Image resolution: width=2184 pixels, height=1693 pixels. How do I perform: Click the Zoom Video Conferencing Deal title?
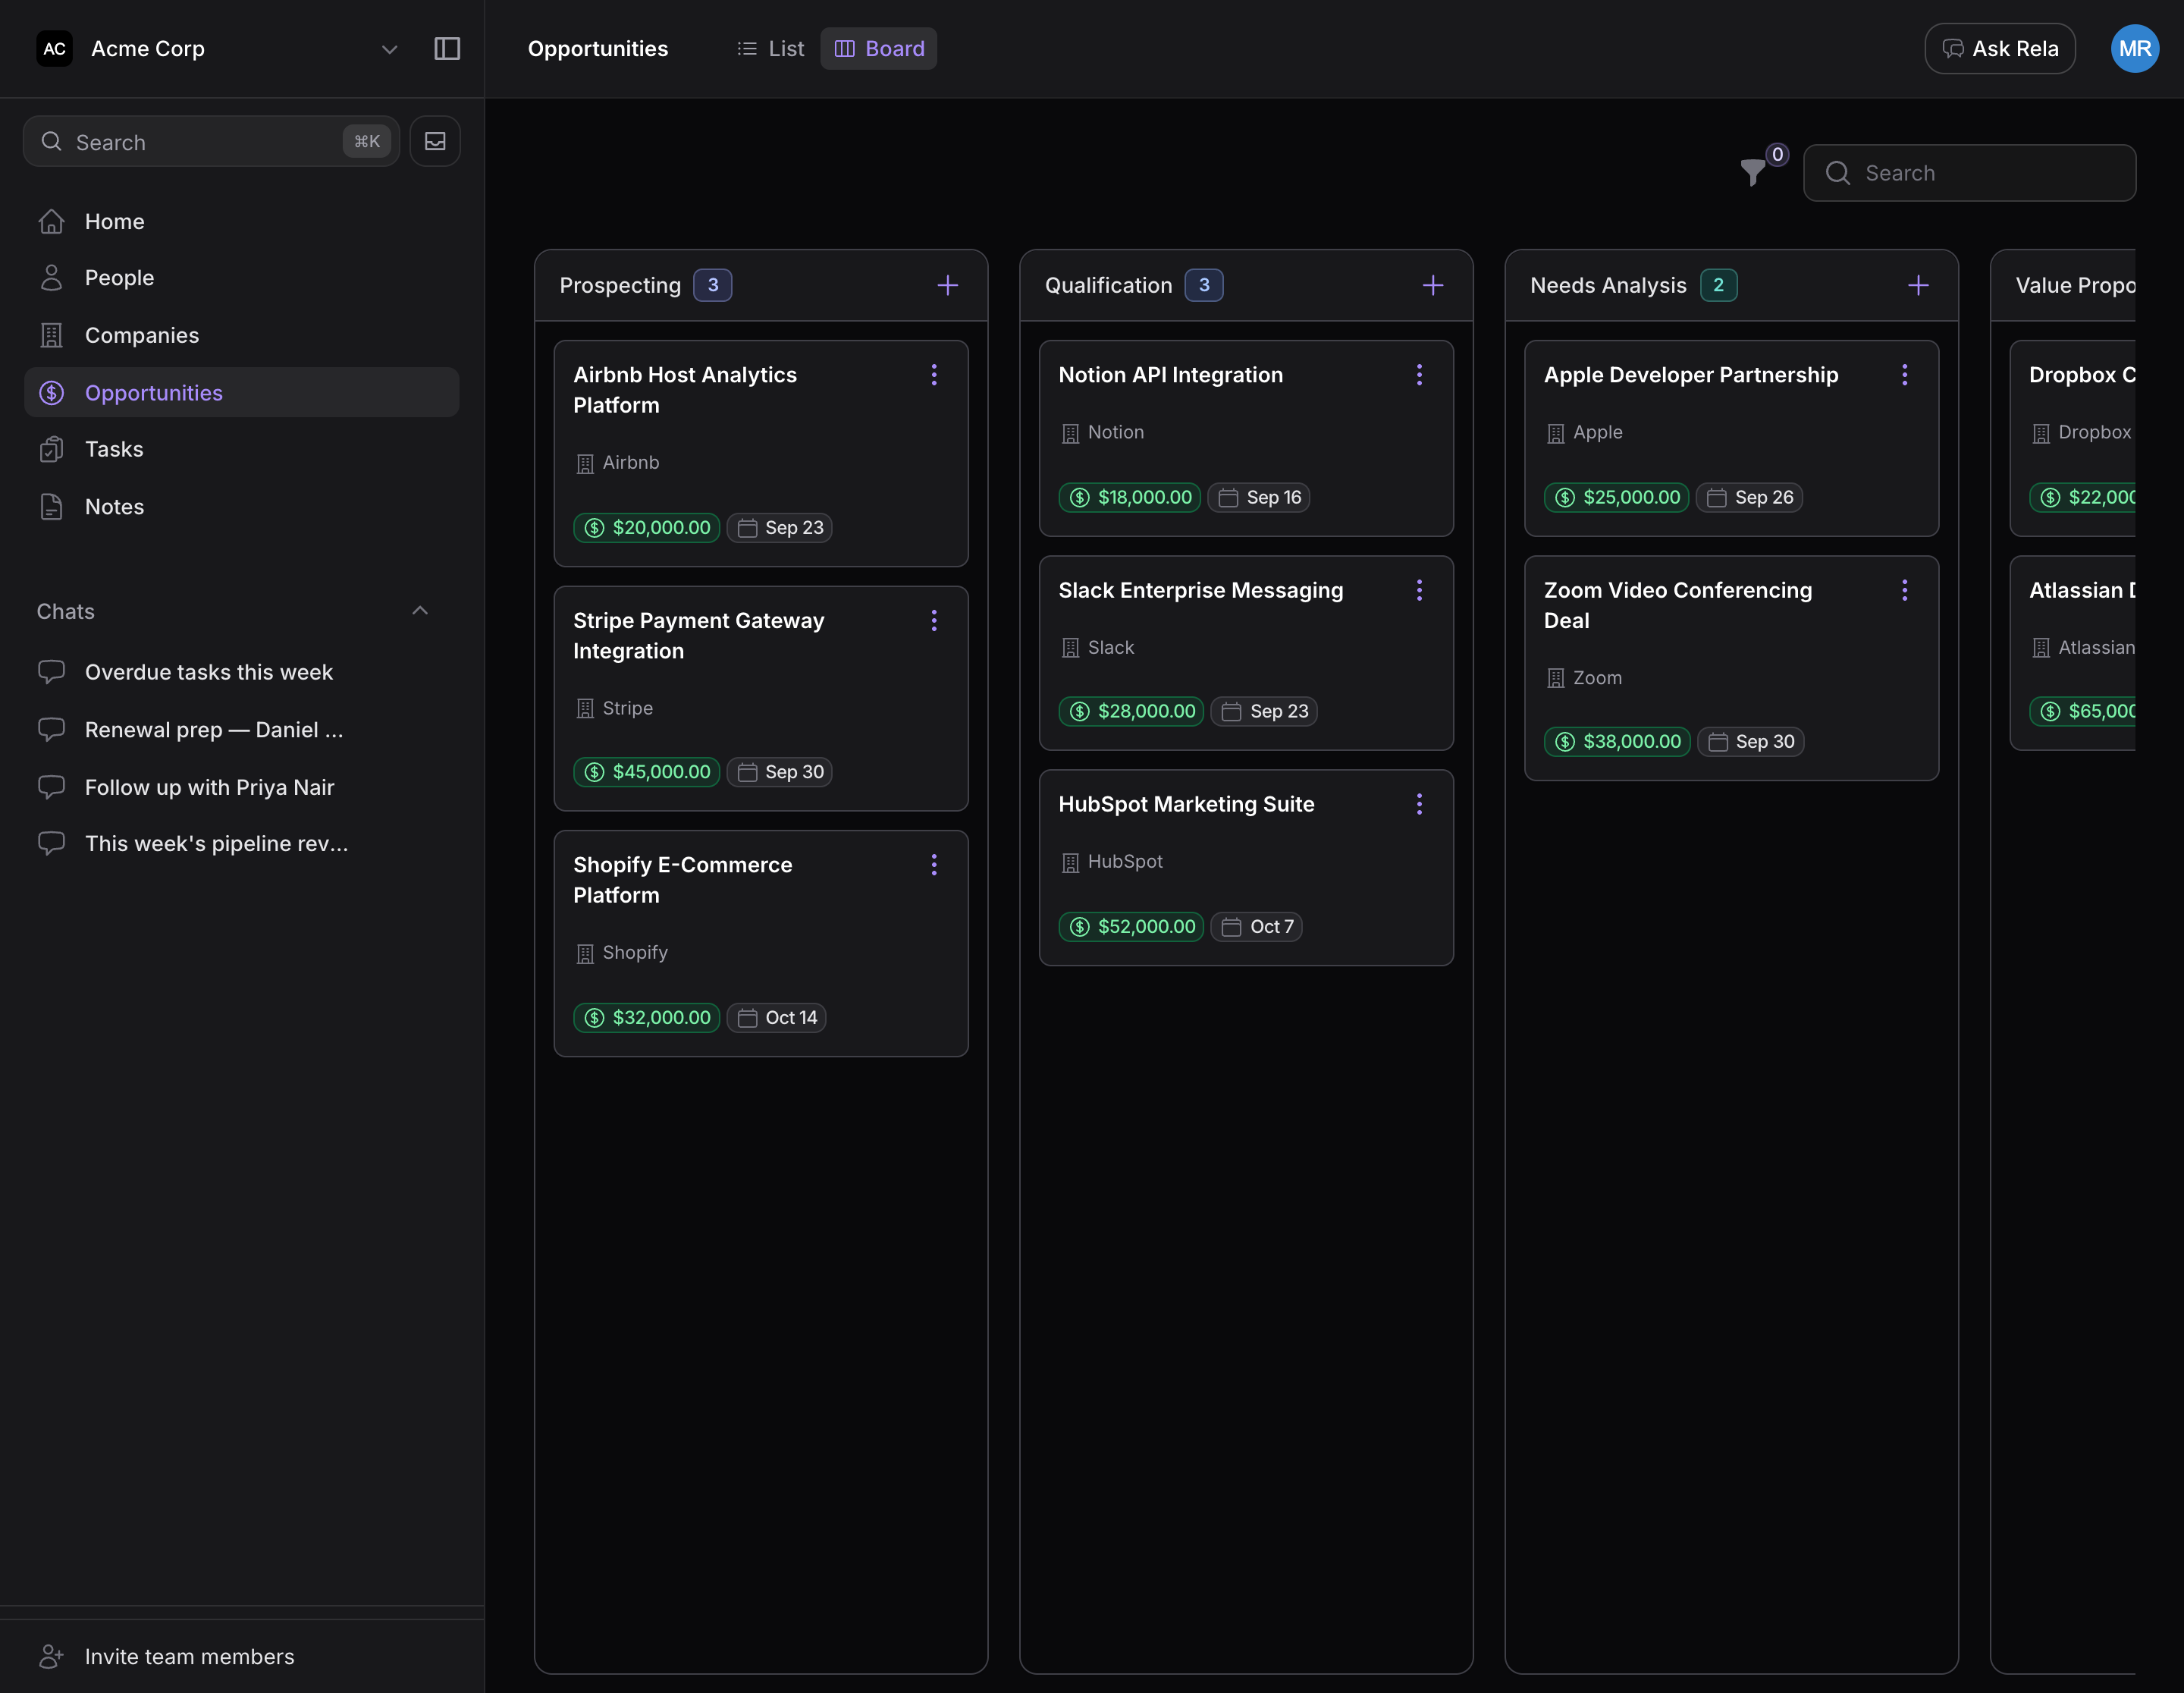coord(1678,605)
